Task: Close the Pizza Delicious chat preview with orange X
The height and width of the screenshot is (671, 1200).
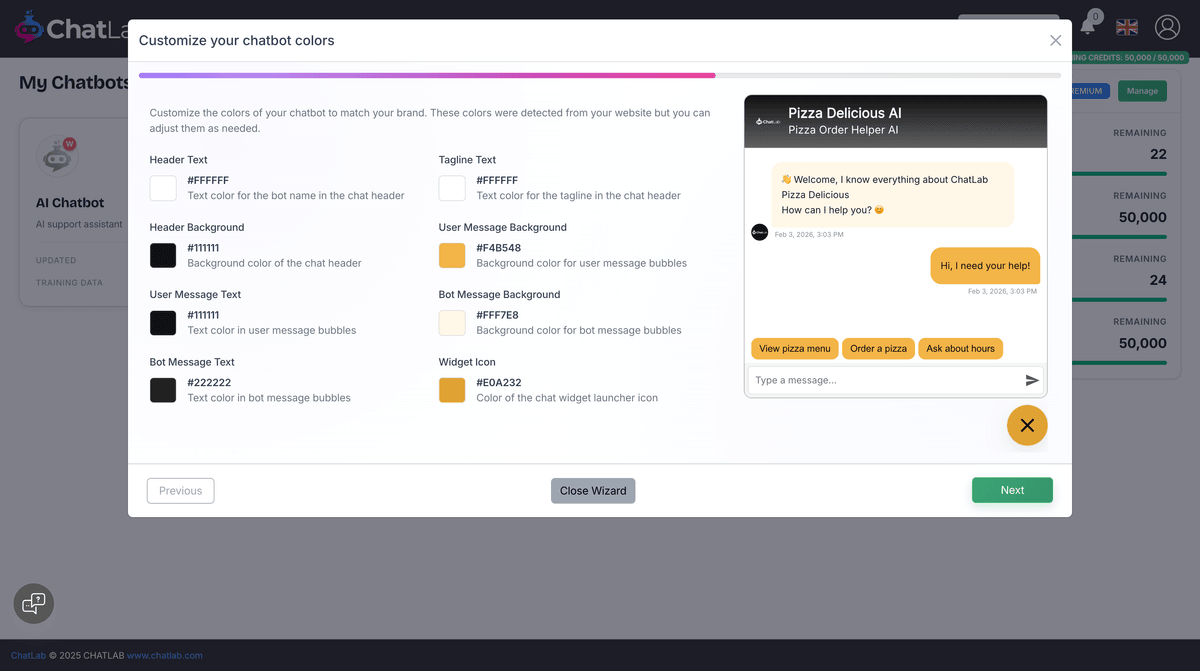Action: pos(1026,425)
